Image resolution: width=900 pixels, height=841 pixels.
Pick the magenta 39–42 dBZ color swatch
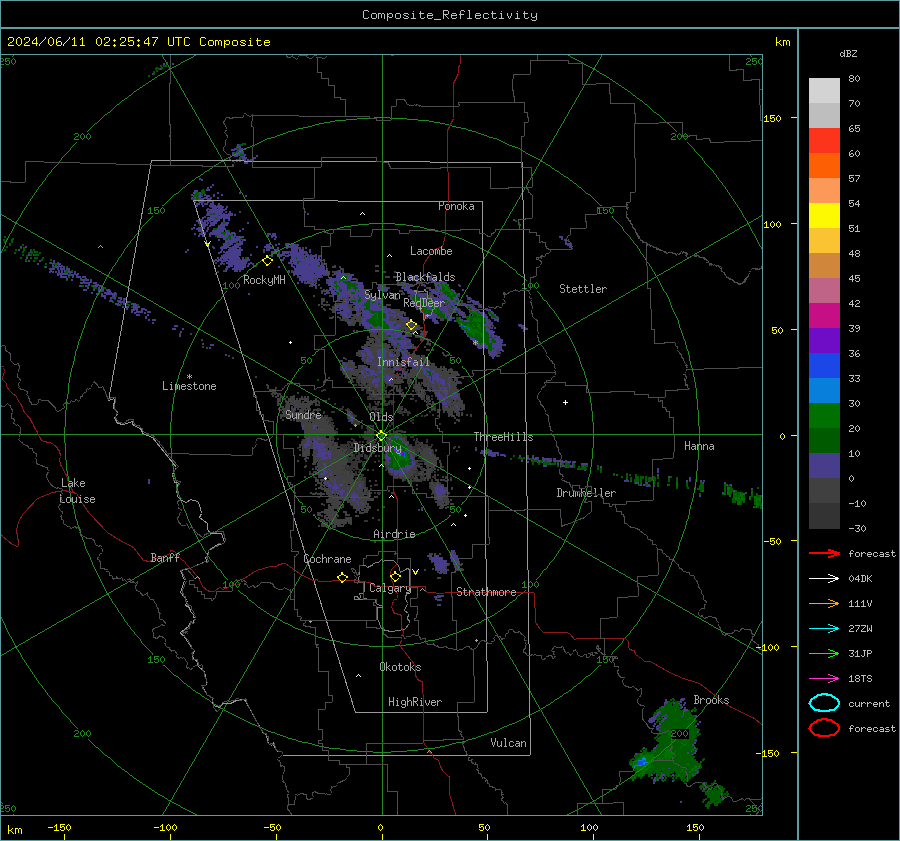(824, 315)
